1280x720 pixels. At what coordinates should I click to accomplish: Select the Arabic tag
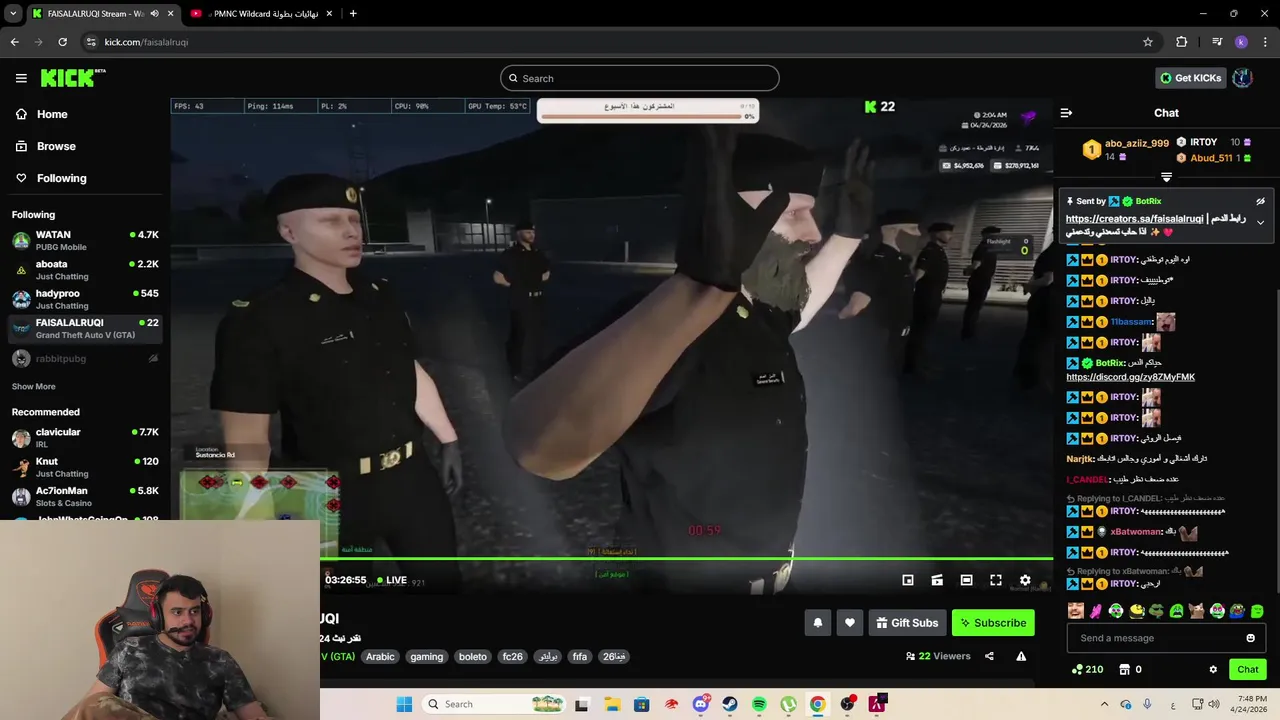pyautogui.click(x=380, y=656)
